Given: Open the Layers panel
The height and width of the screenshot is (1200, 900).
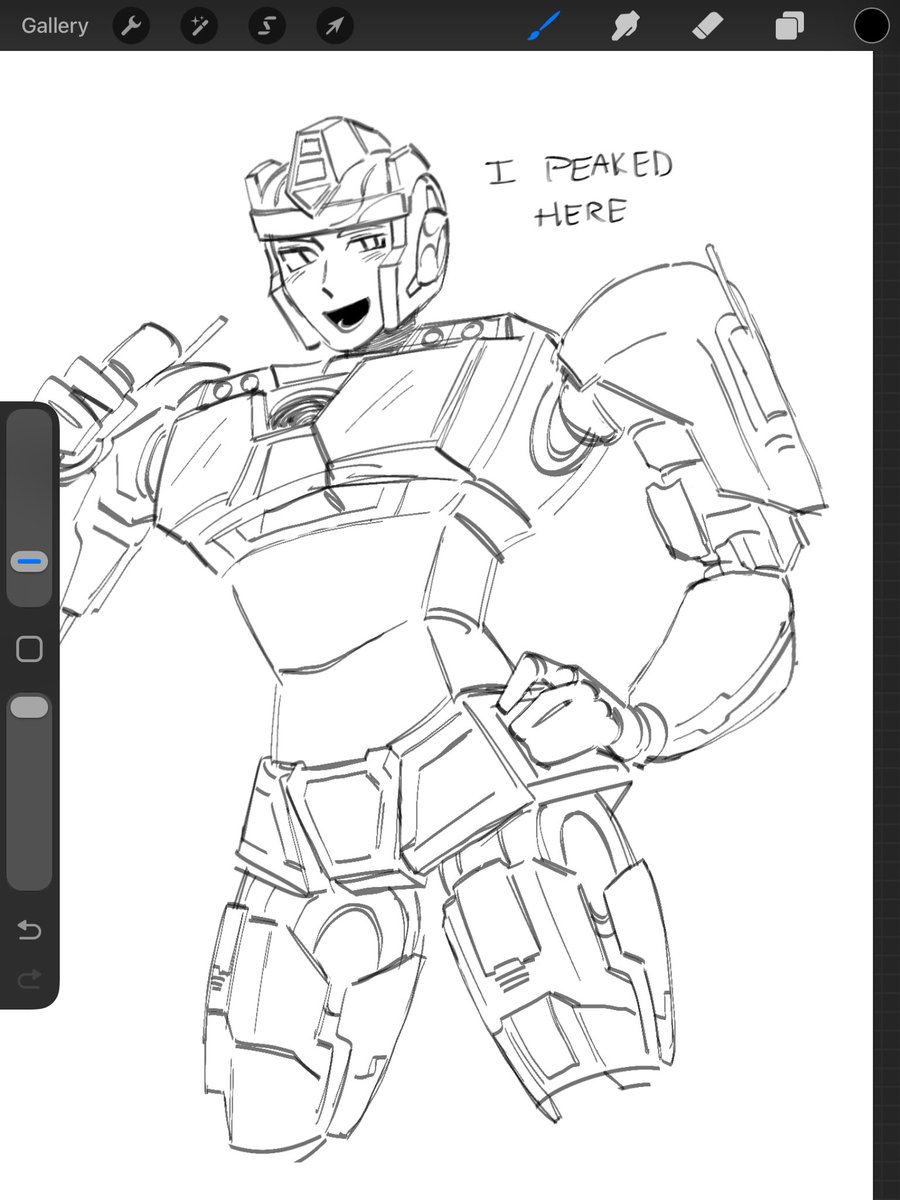Looking at the screenshot, I should [x=789, y=26].
